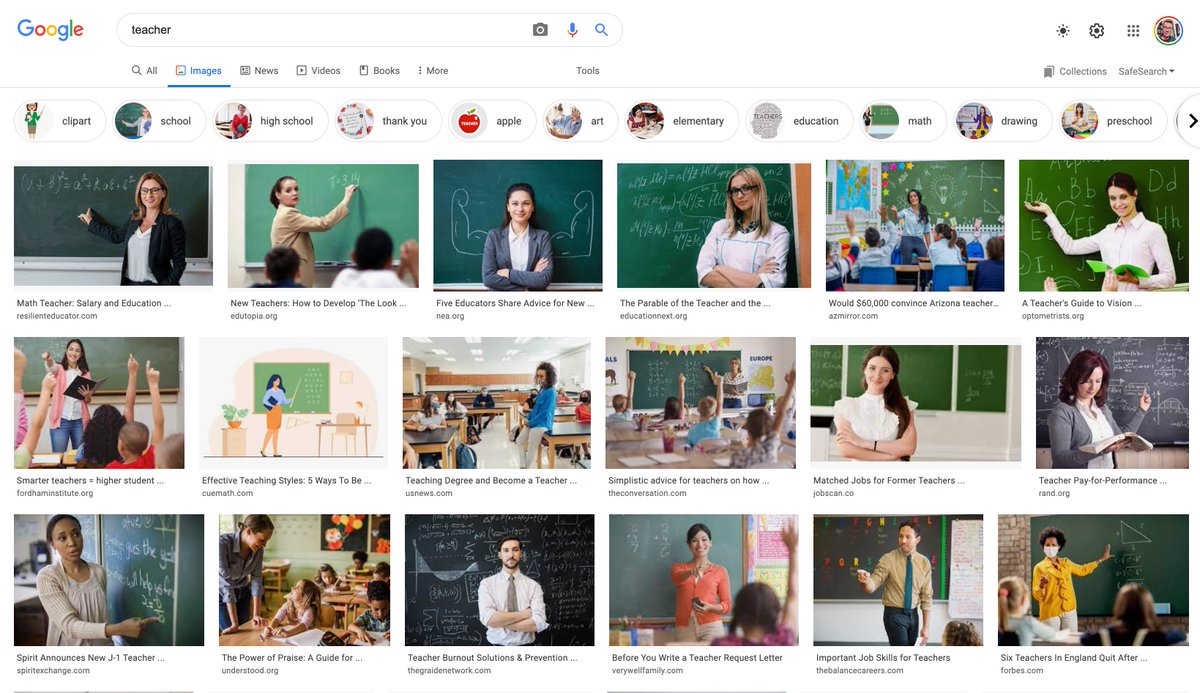
Task: Open Google apps grid icon
Action: tap(1133, 31)
